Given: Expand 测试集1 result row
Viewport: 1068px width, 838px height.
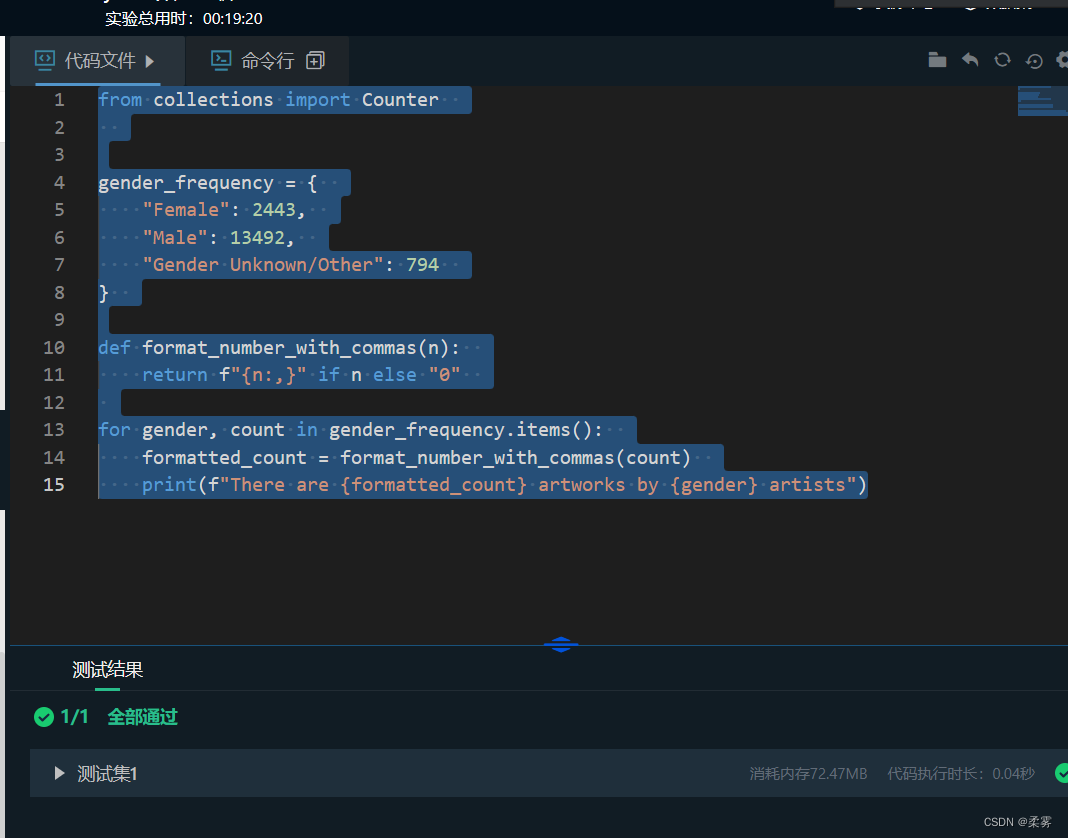Looking at the screenshot, I should tap(59, 773).
